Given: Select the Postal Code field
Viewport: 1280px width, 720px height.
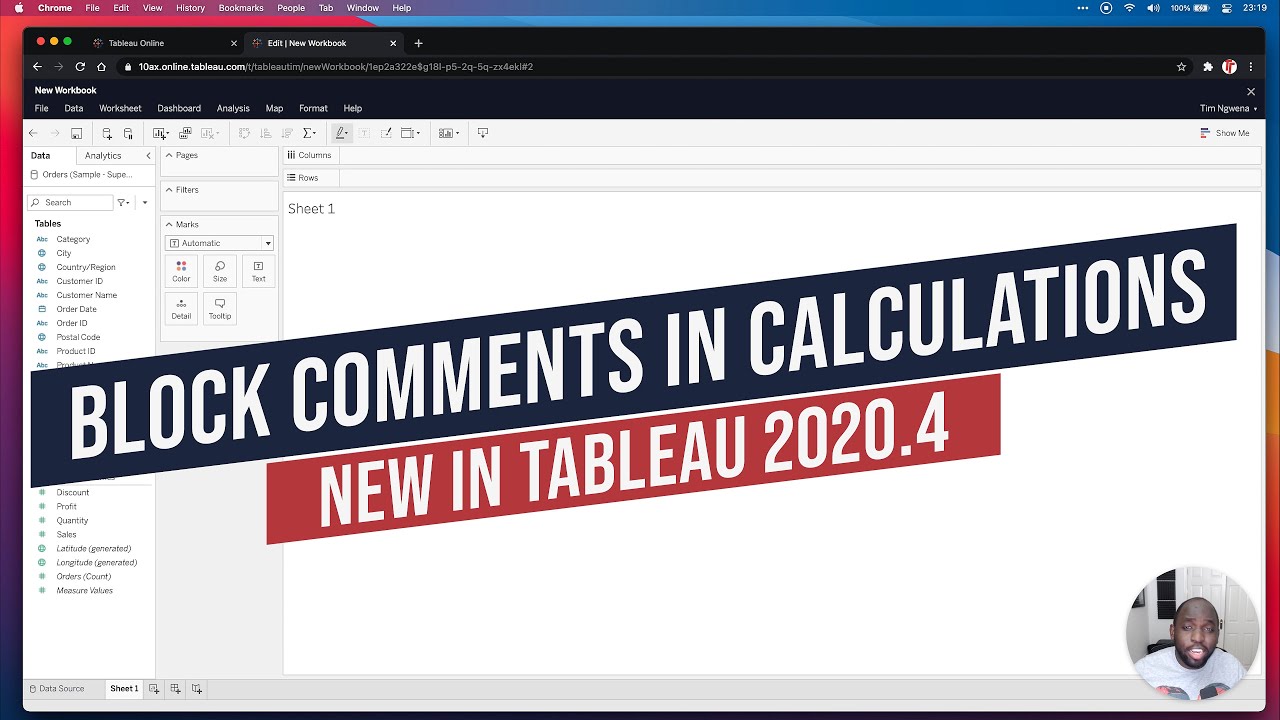Looking at the screenshot, I should click(78, 337).
